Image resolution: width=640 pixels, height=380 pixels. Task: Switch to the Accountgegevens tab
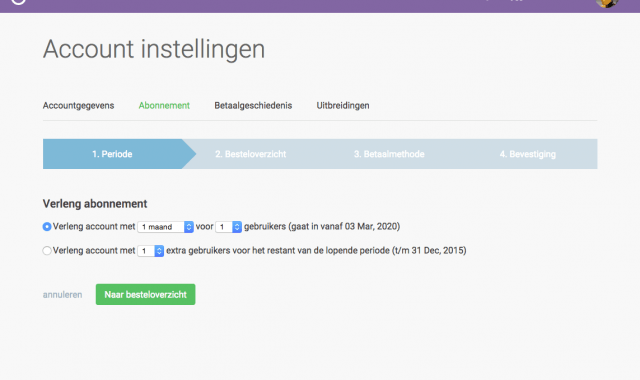point(78,106)
